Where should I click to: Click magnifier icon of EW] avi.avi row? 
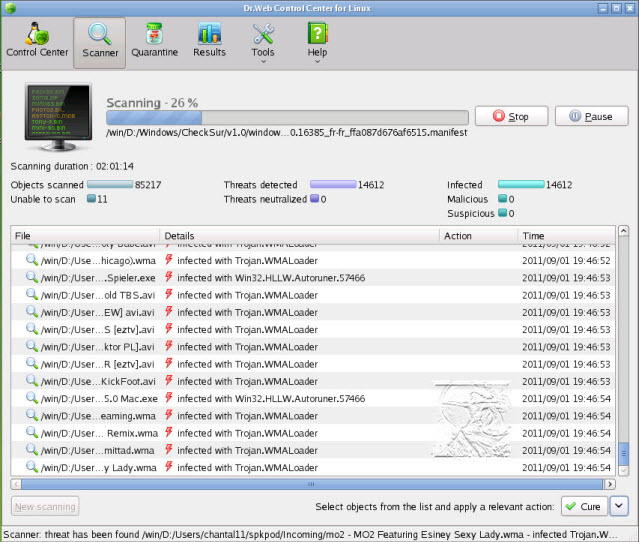coord(31,311)
